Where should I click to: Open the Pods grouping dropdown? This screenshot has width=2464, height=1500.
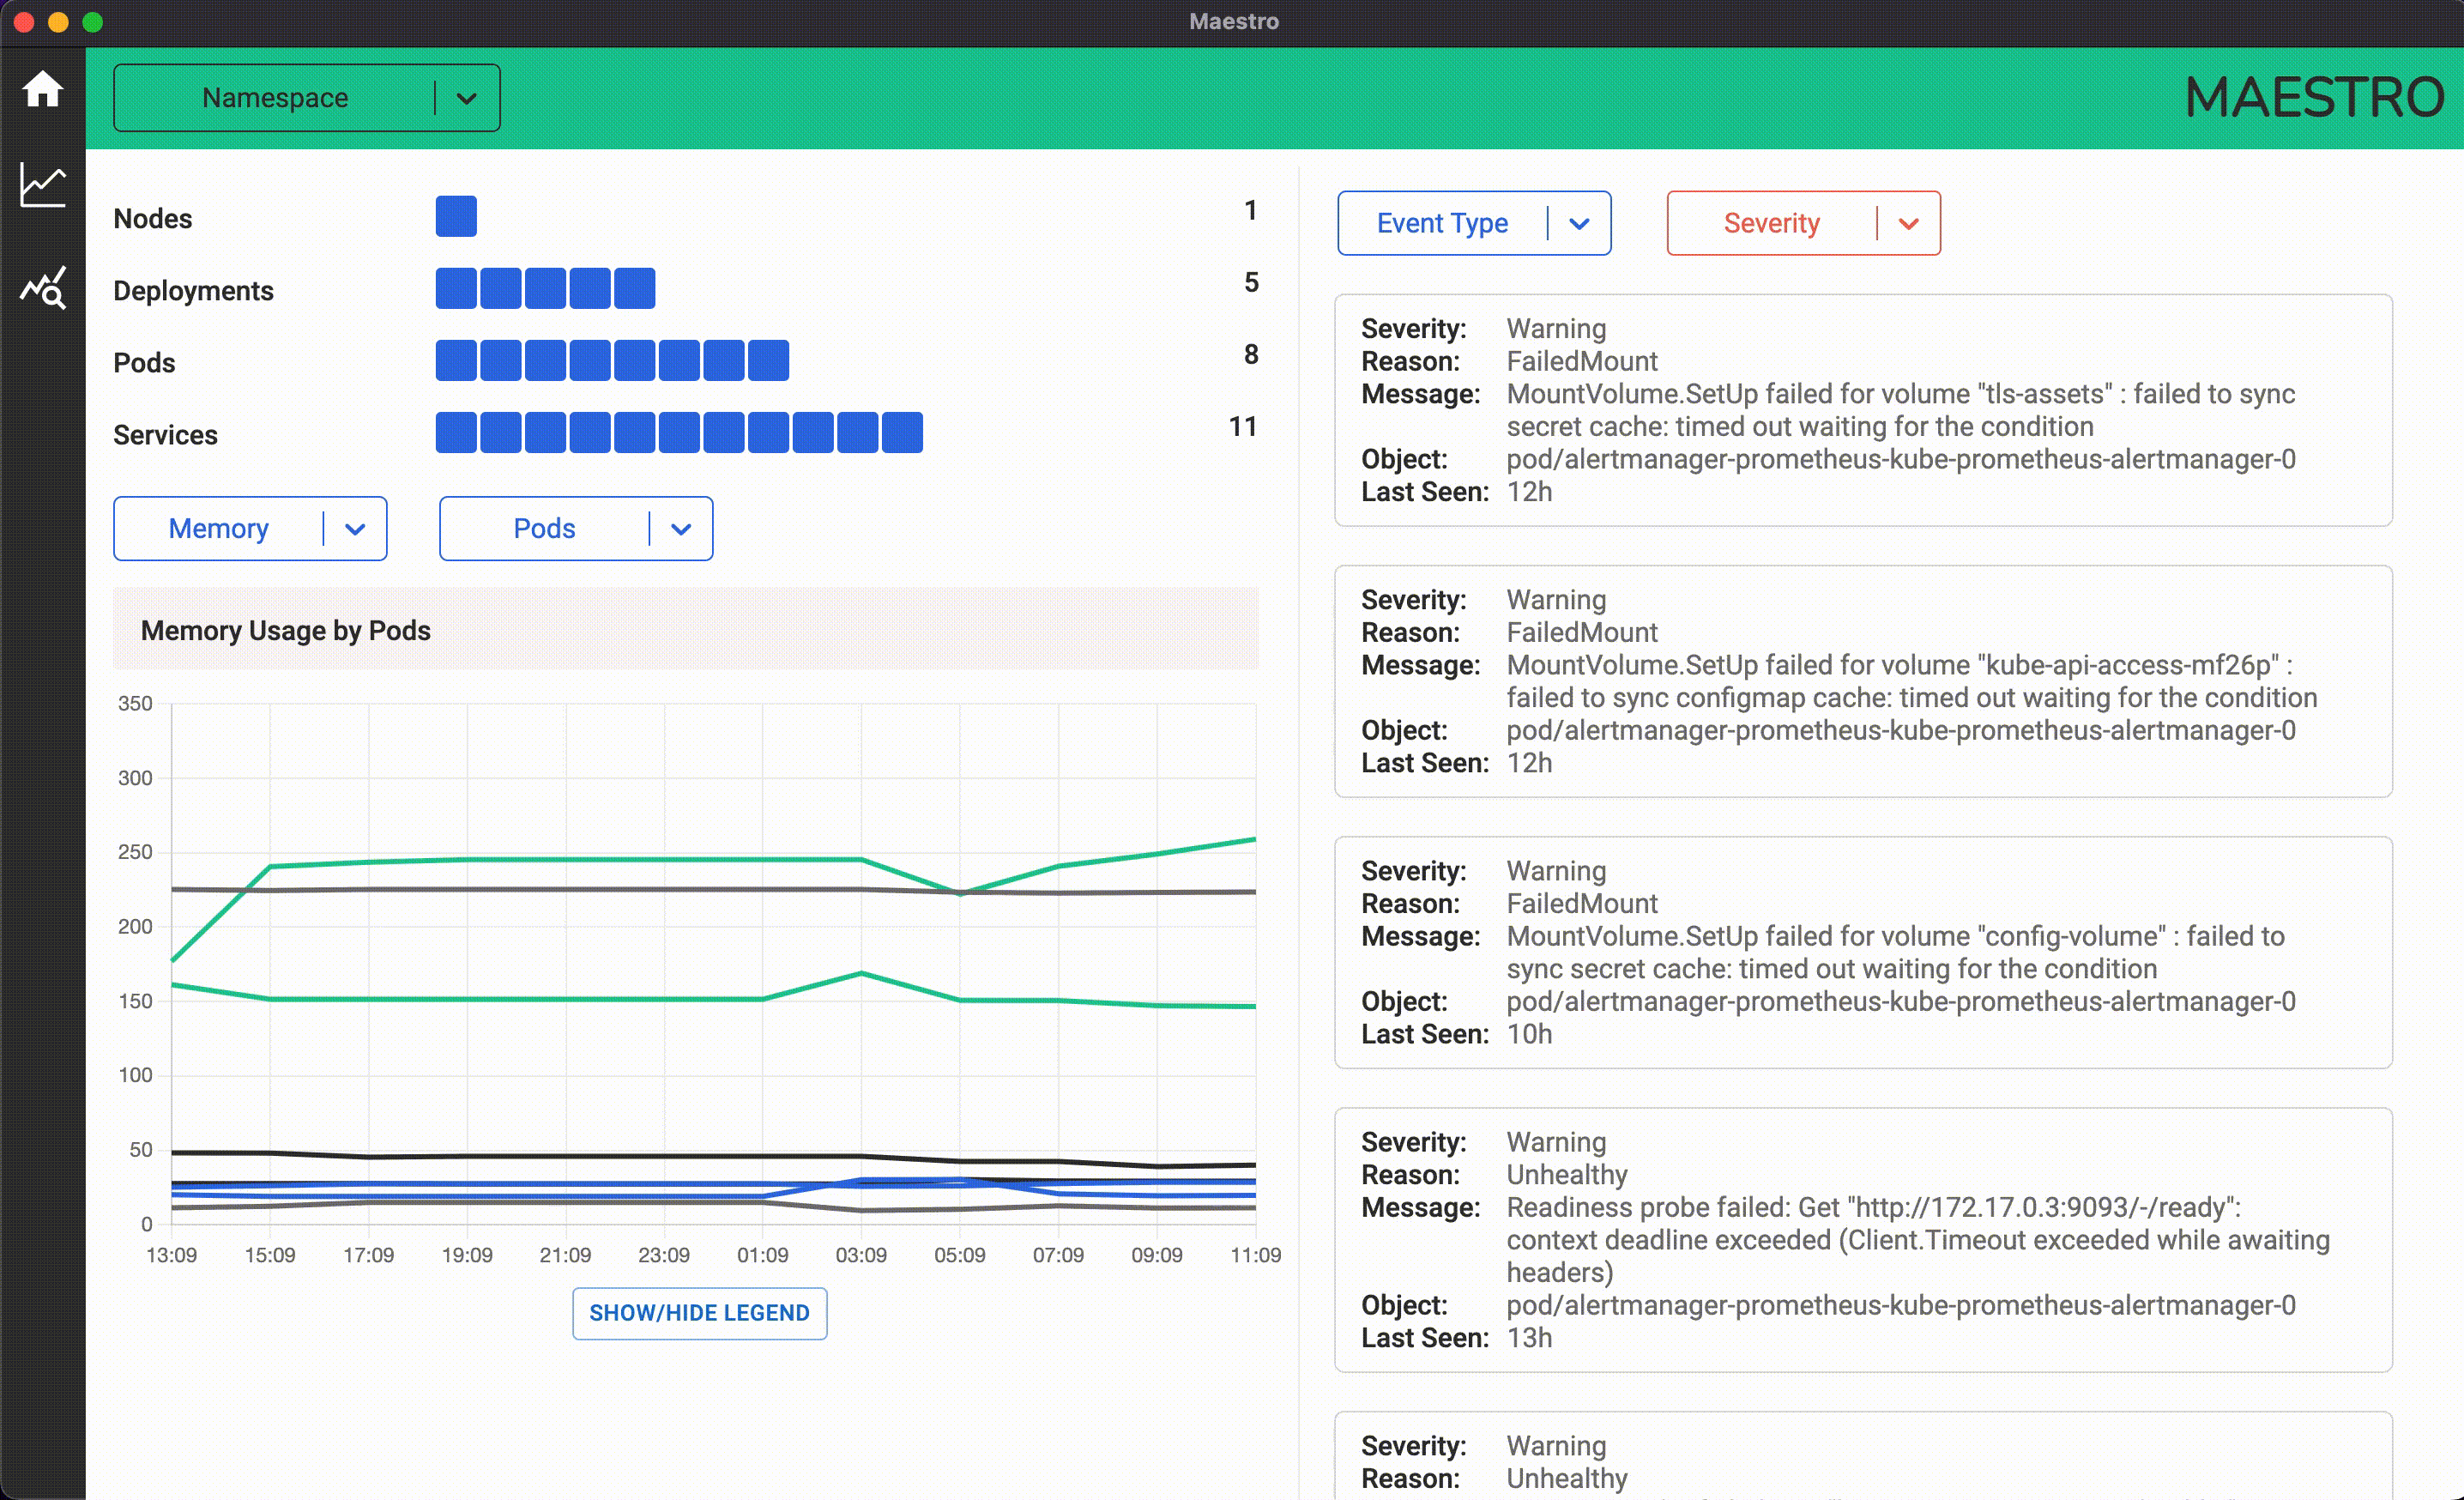pyautogui.click(x=576, y=528)
